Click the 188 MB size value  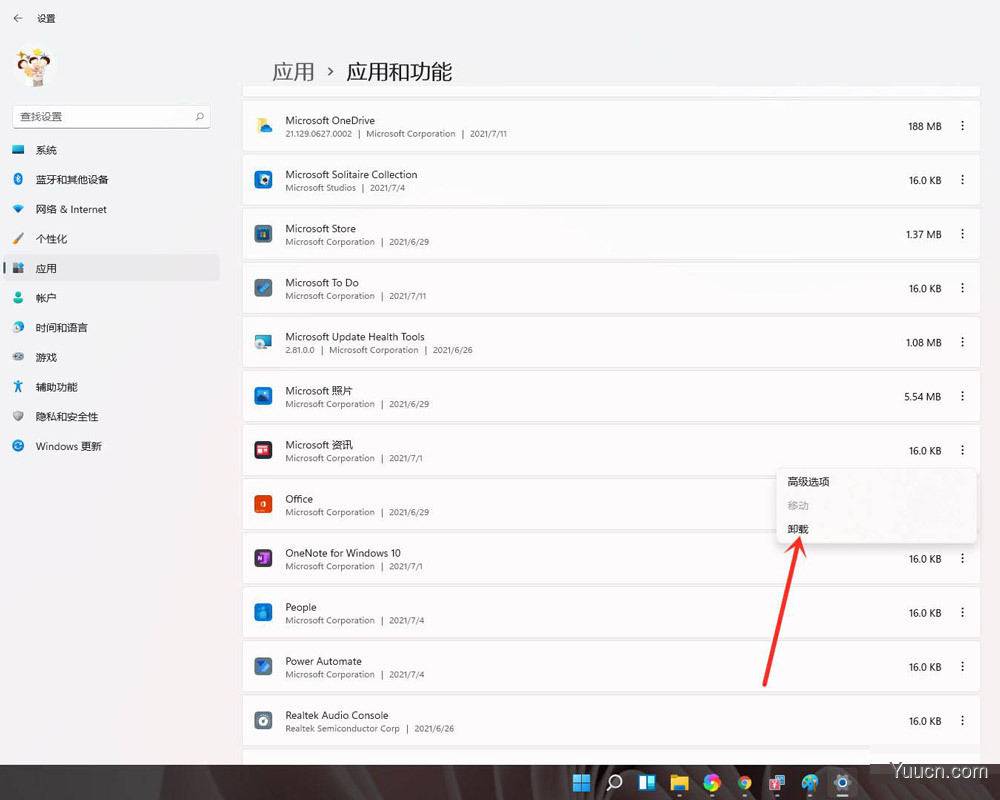925,126
